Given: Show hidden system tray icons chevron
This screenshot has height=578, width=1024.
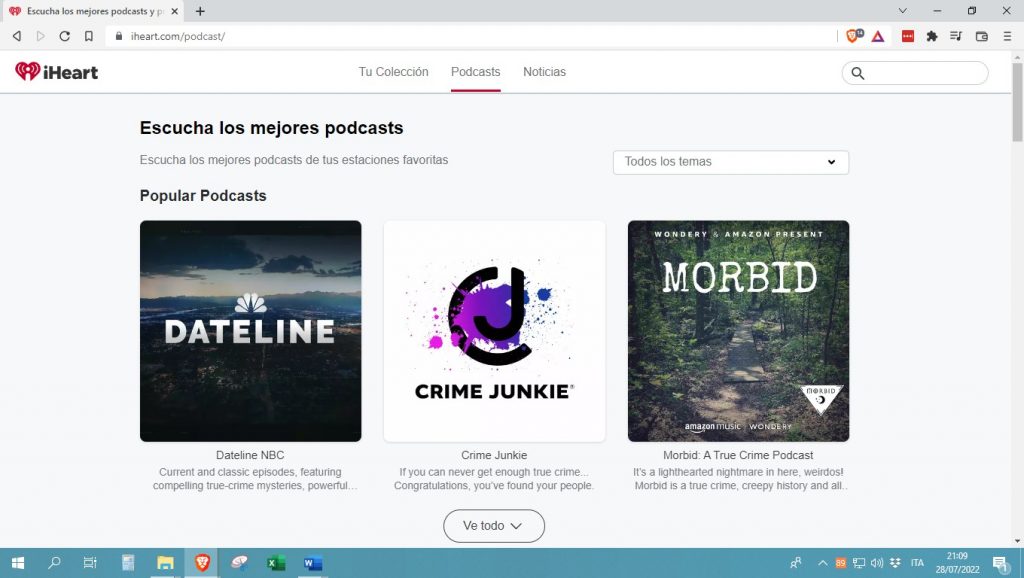Looking at the screenshot, I should tap(823, 563).
